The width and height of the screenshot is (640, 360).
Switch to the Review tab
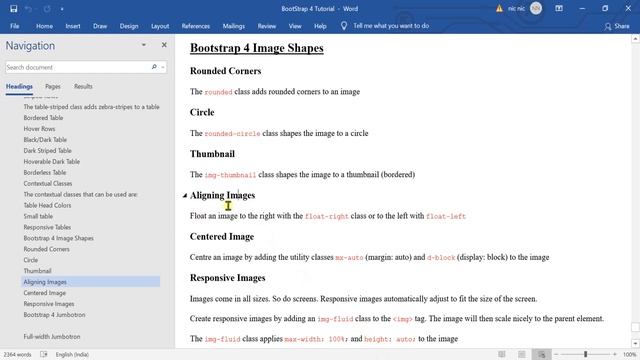click(x=267, y=26)
